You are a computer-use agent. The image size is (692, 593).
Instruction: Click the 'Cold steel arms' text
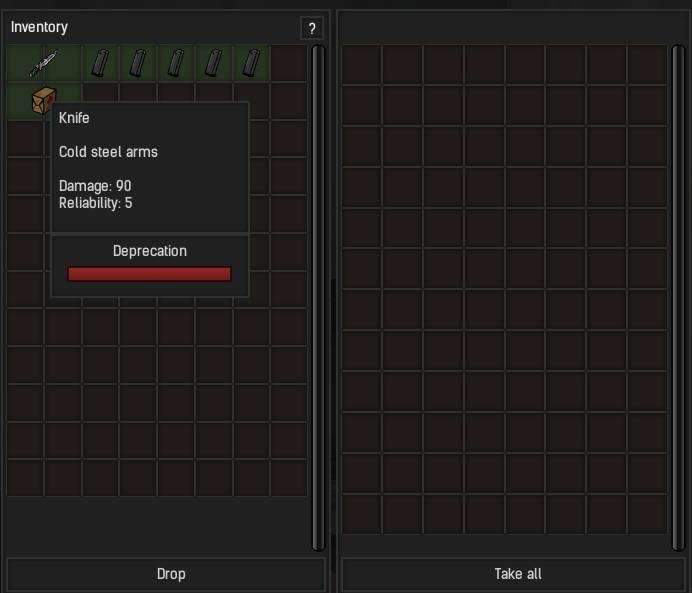click(x=108, y=152)
